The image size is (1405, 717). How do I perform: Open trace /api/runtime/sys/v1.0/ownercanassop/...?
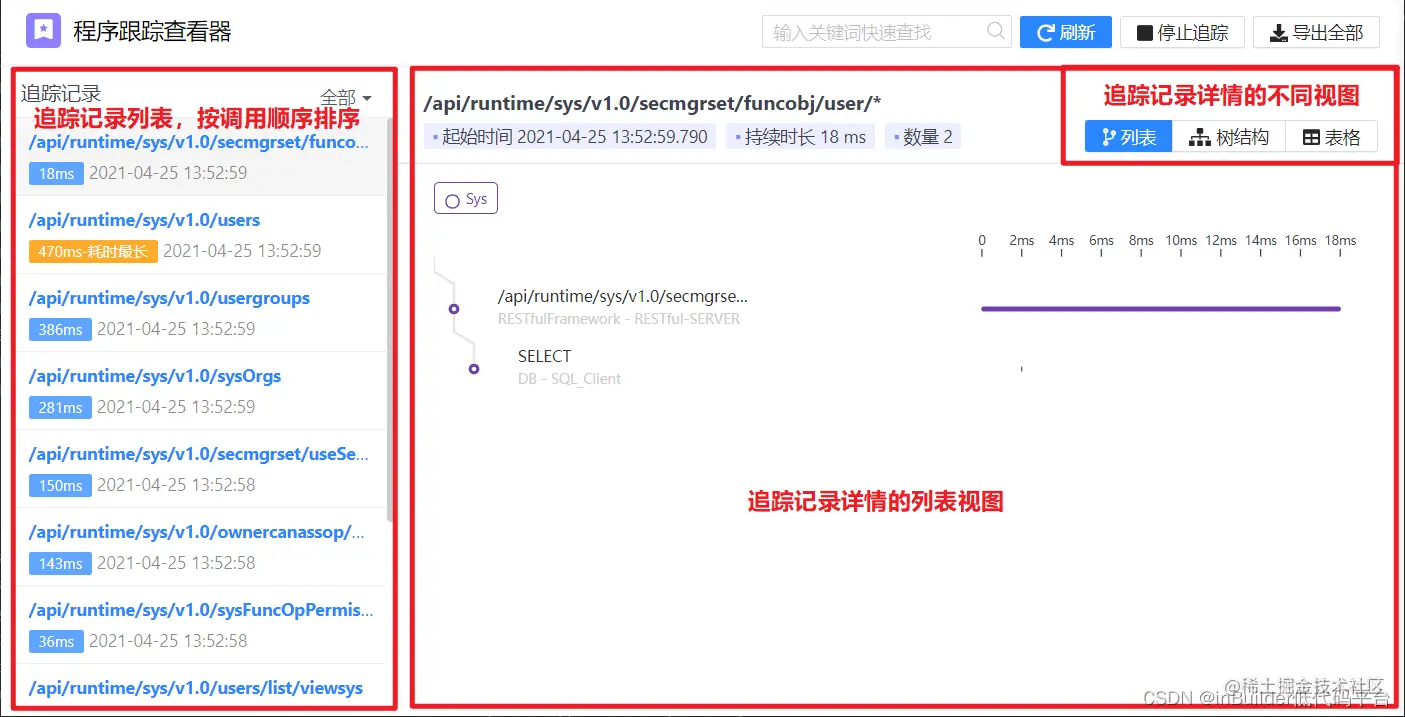point(197,532)
